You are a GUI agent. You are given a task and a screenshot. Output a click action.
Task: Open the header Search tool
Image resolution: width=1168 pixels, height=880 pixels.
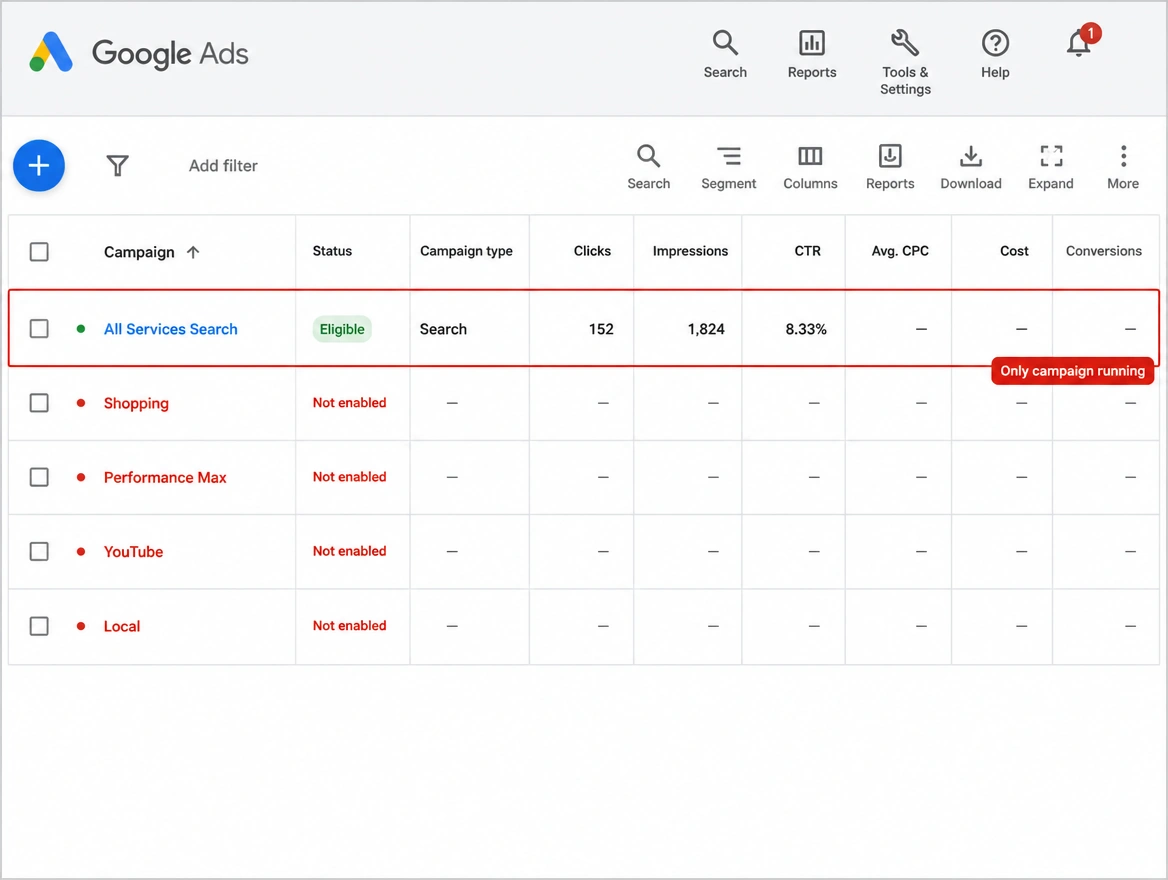[x=725, y=54]
